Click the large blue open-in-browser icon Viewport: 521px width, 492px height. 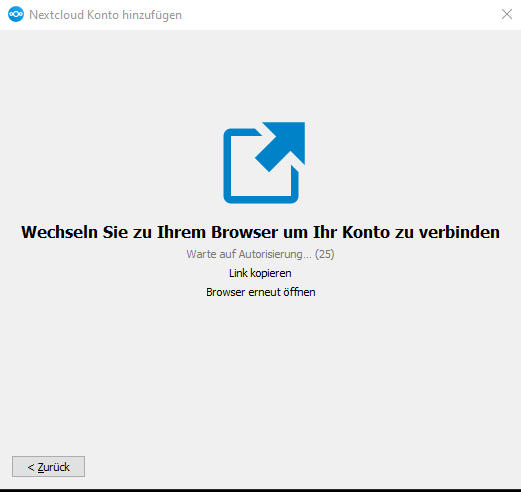click(264, 163)
